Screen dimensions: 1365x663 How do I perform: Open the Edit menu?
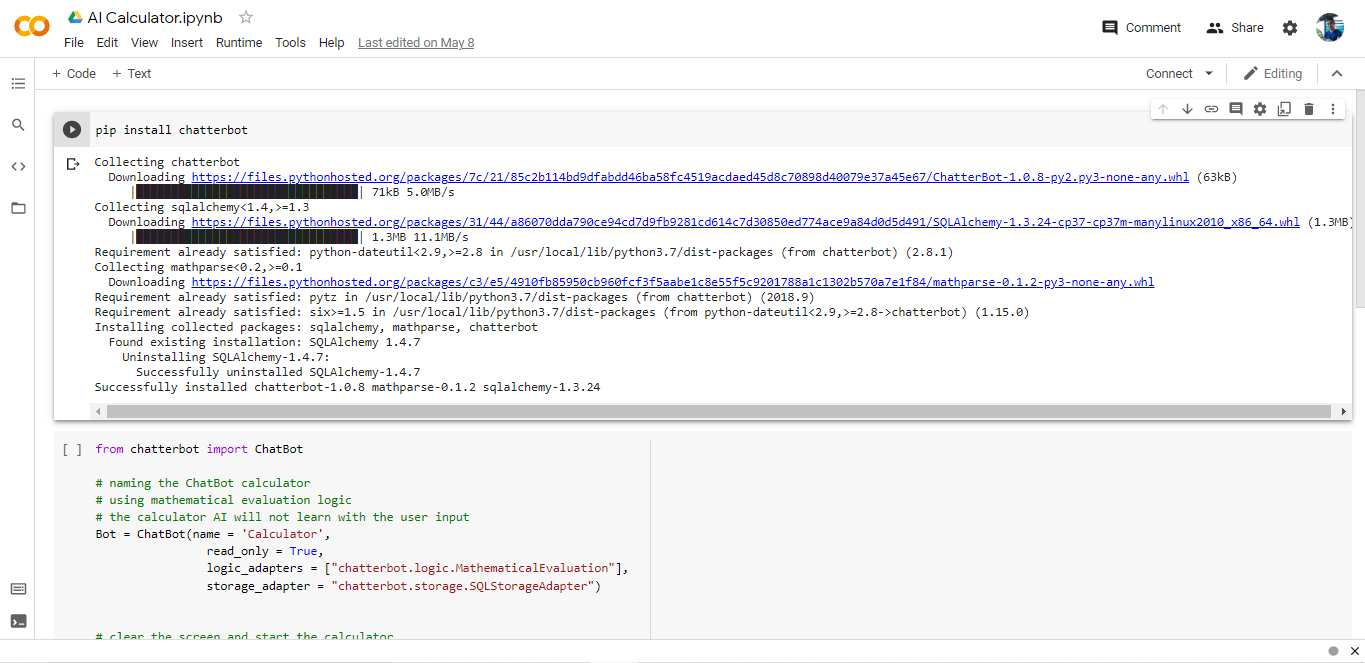[x=107, y=43]
